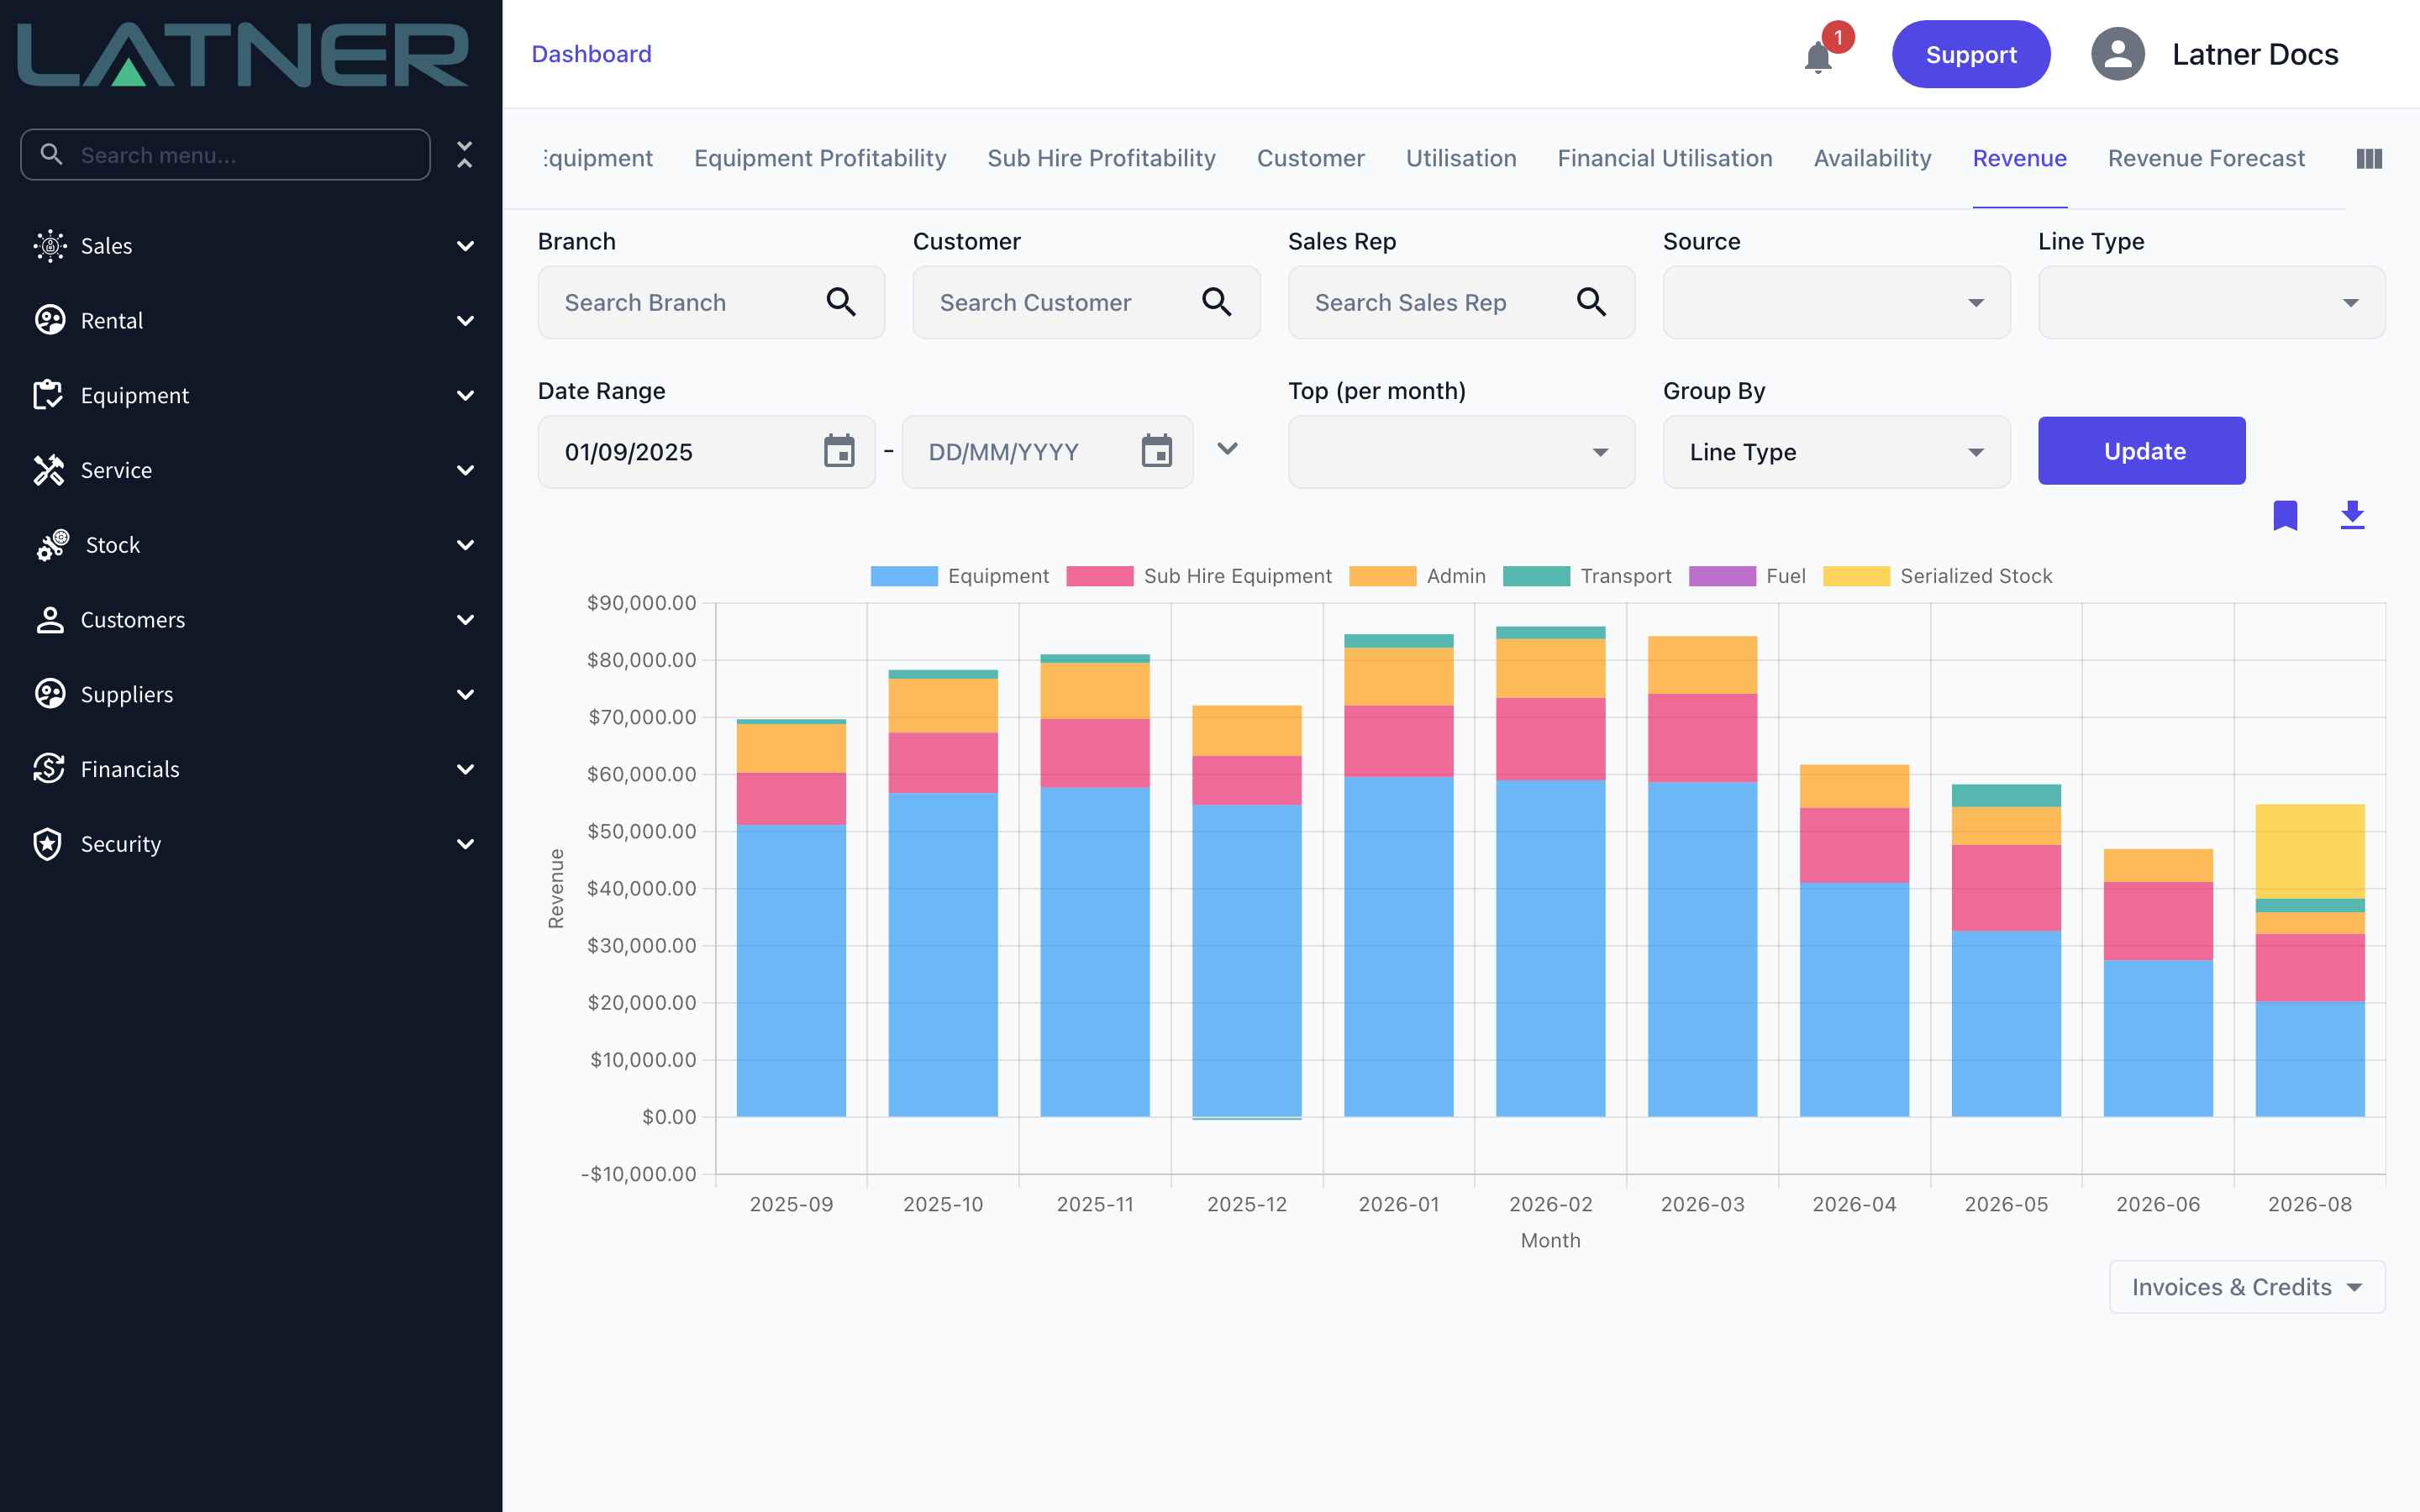Image resolution: width=2420 pixels, height=1512 pixels.
Task: Open the column layout icon
Action: pos(2369,159)
